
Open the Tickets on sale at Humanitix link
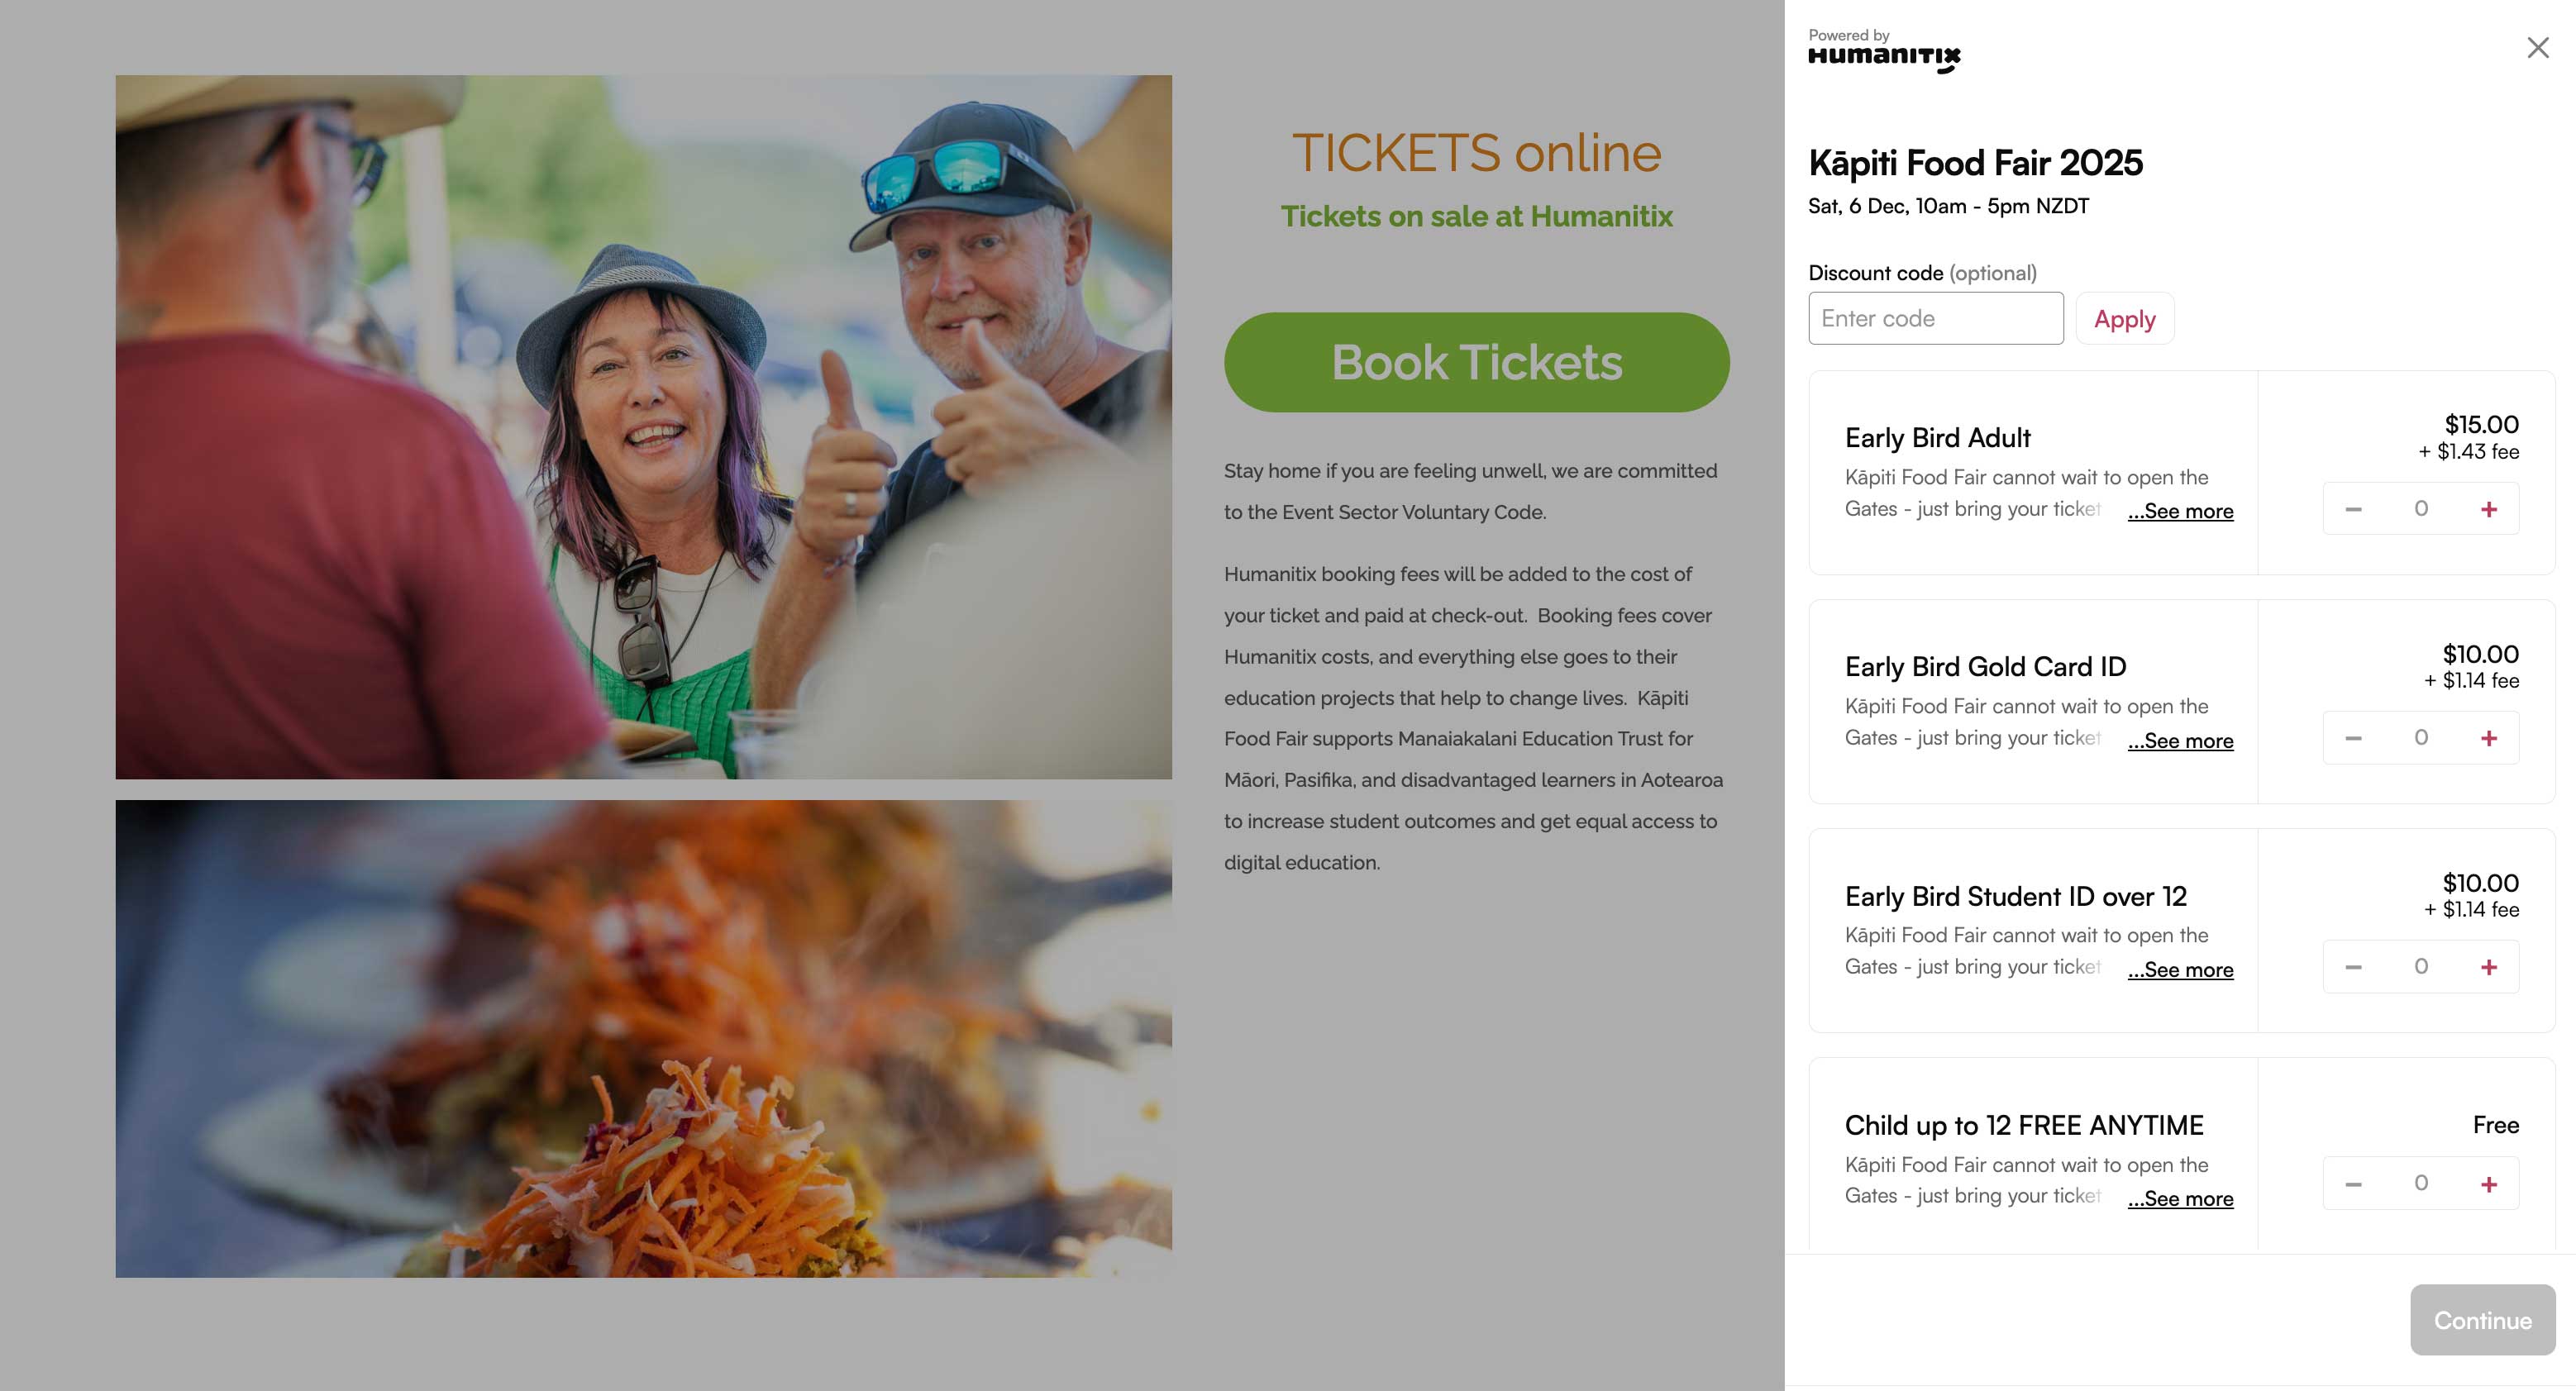1476,216
